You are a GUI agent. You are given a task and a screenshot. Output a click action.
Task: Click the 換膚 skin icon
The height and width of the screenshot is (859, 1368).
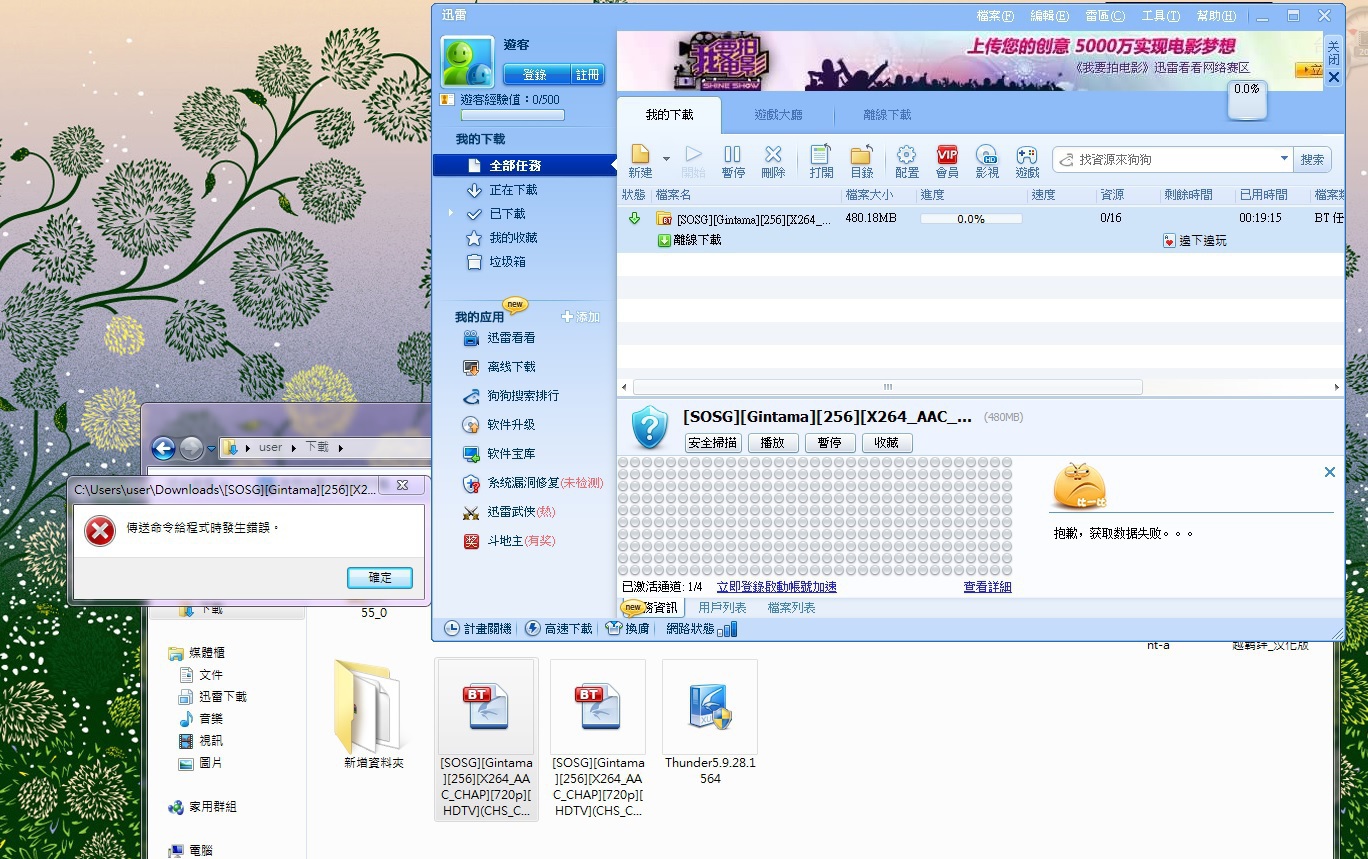tap(614, 629)
